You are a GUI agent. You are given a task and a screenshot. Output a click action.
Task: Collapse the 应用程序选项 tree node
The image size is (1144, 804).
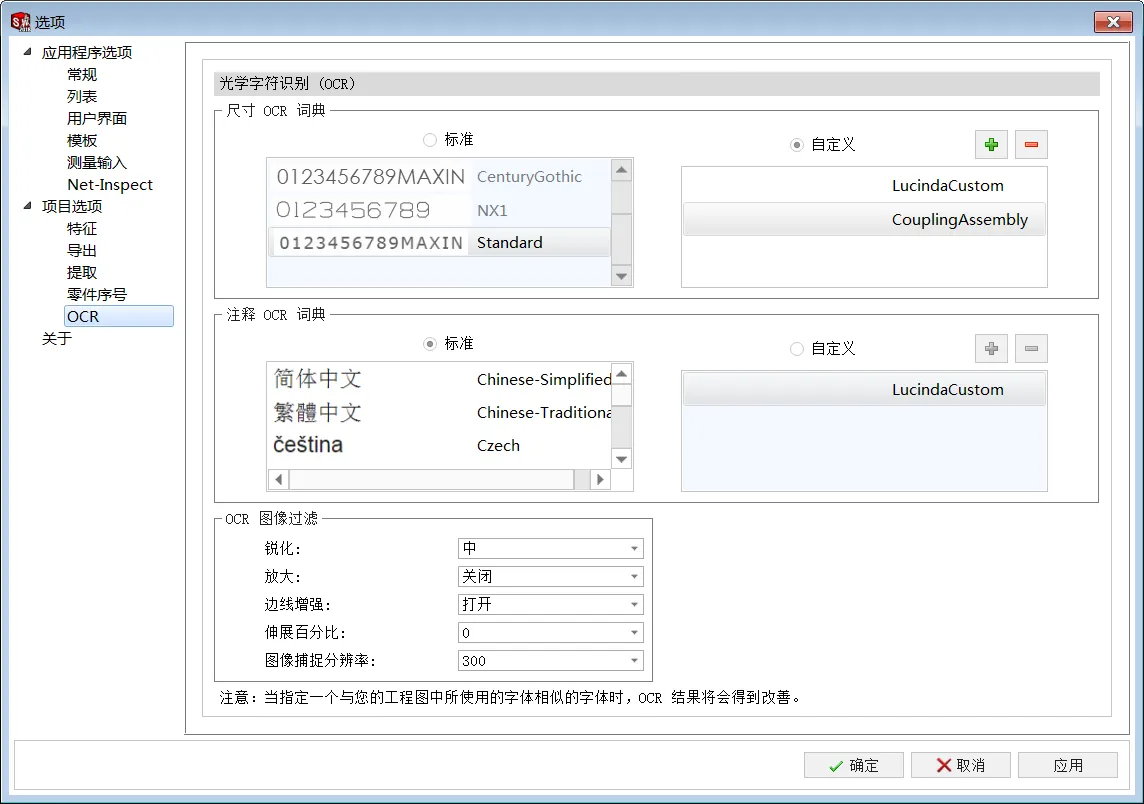tap(28, 52)
